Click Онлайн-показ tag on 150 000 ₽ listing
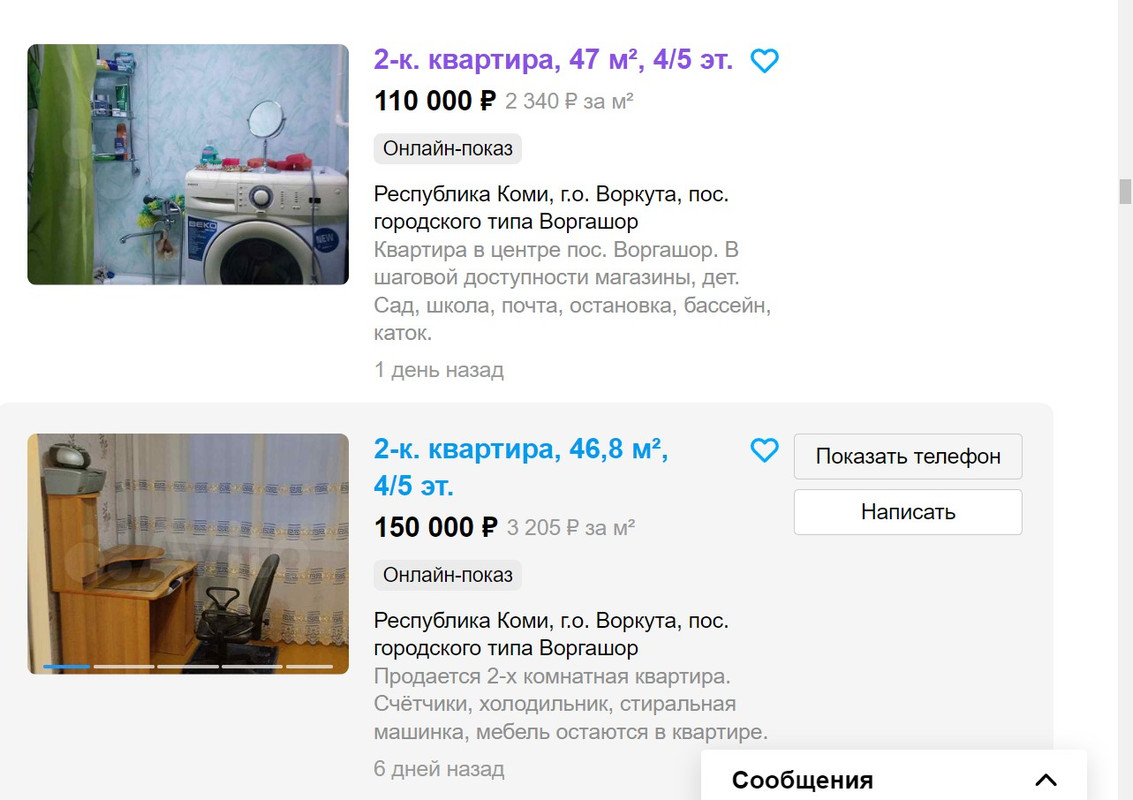The height and width of the screenshot is (800, 1133). click(447, 575)
